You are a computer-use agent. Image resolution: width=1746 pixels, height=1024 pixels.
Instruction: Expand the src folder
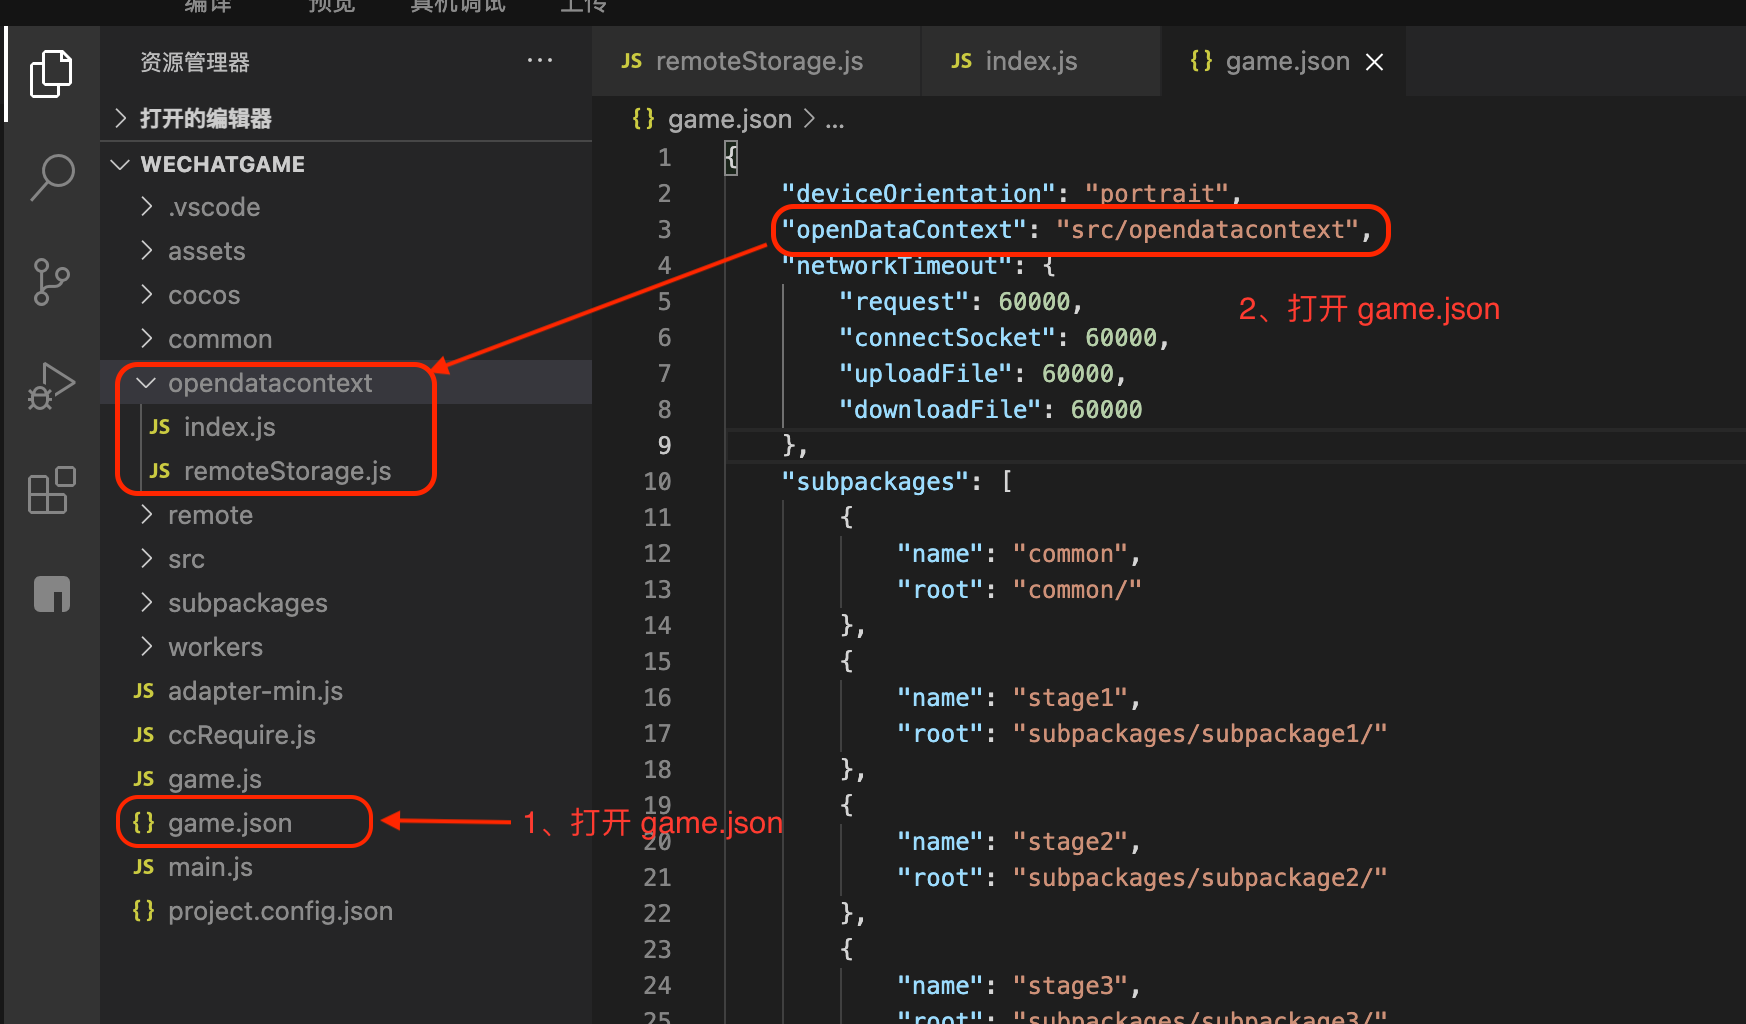[x=346, y=559]
